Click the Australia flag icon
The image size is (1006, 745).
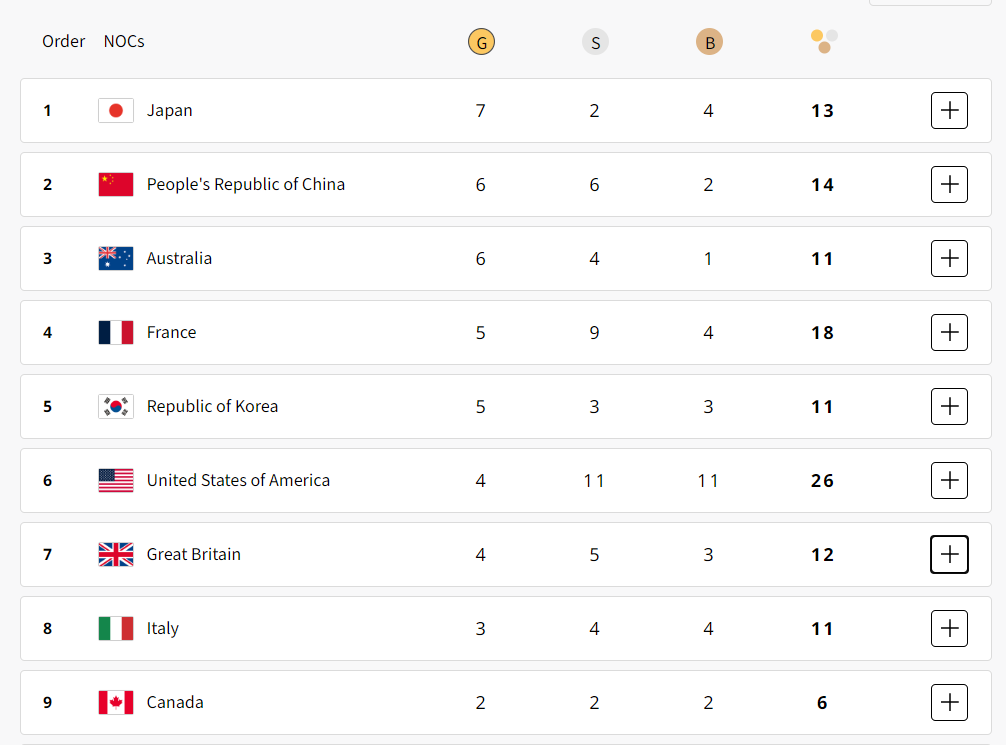click(116, 258)
